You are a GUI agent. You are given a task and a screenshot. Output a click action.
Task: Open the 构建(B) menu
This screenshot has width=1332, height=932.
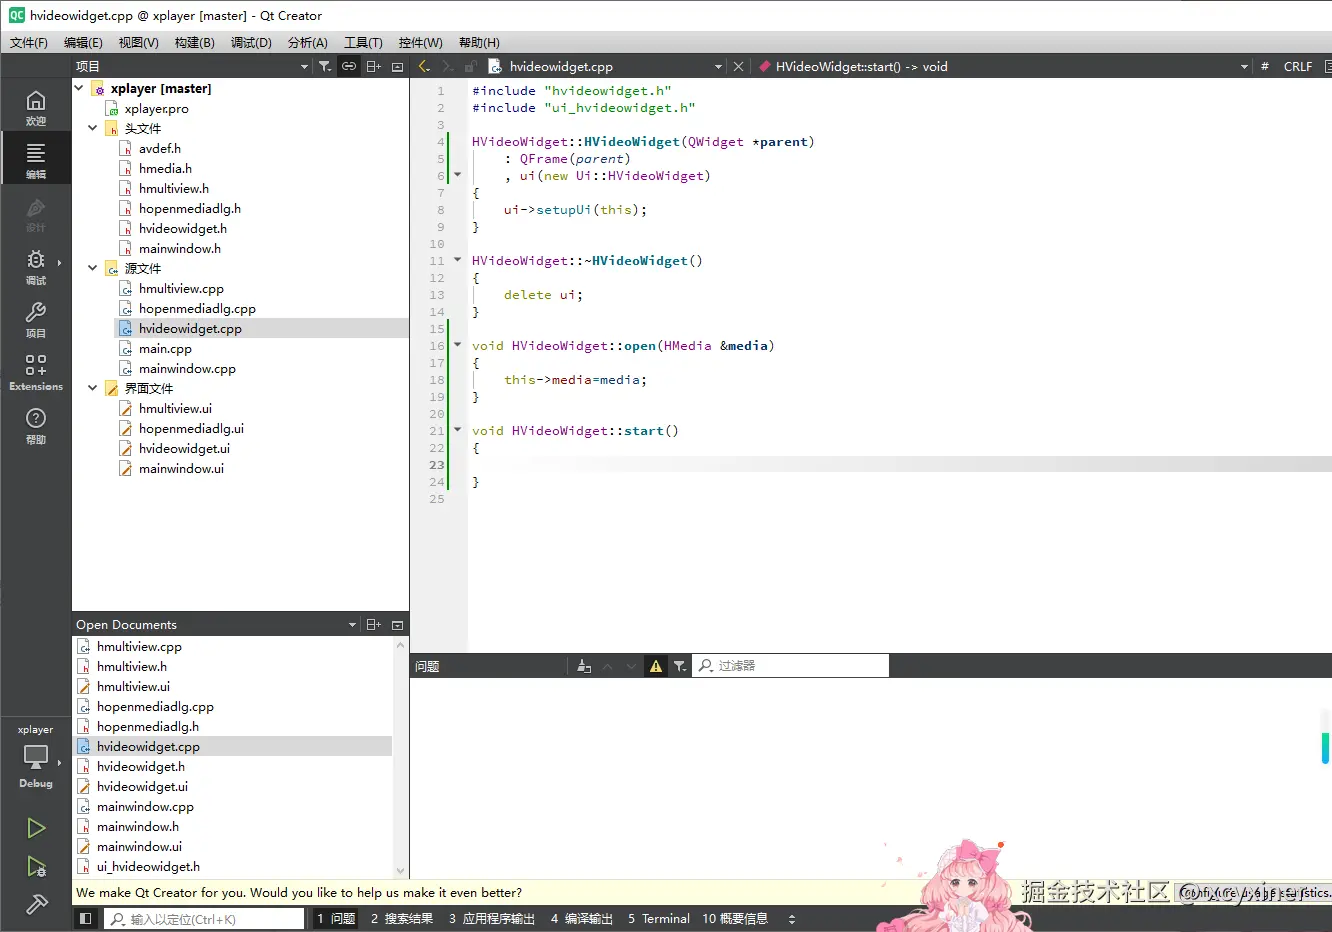click(194, 42)
